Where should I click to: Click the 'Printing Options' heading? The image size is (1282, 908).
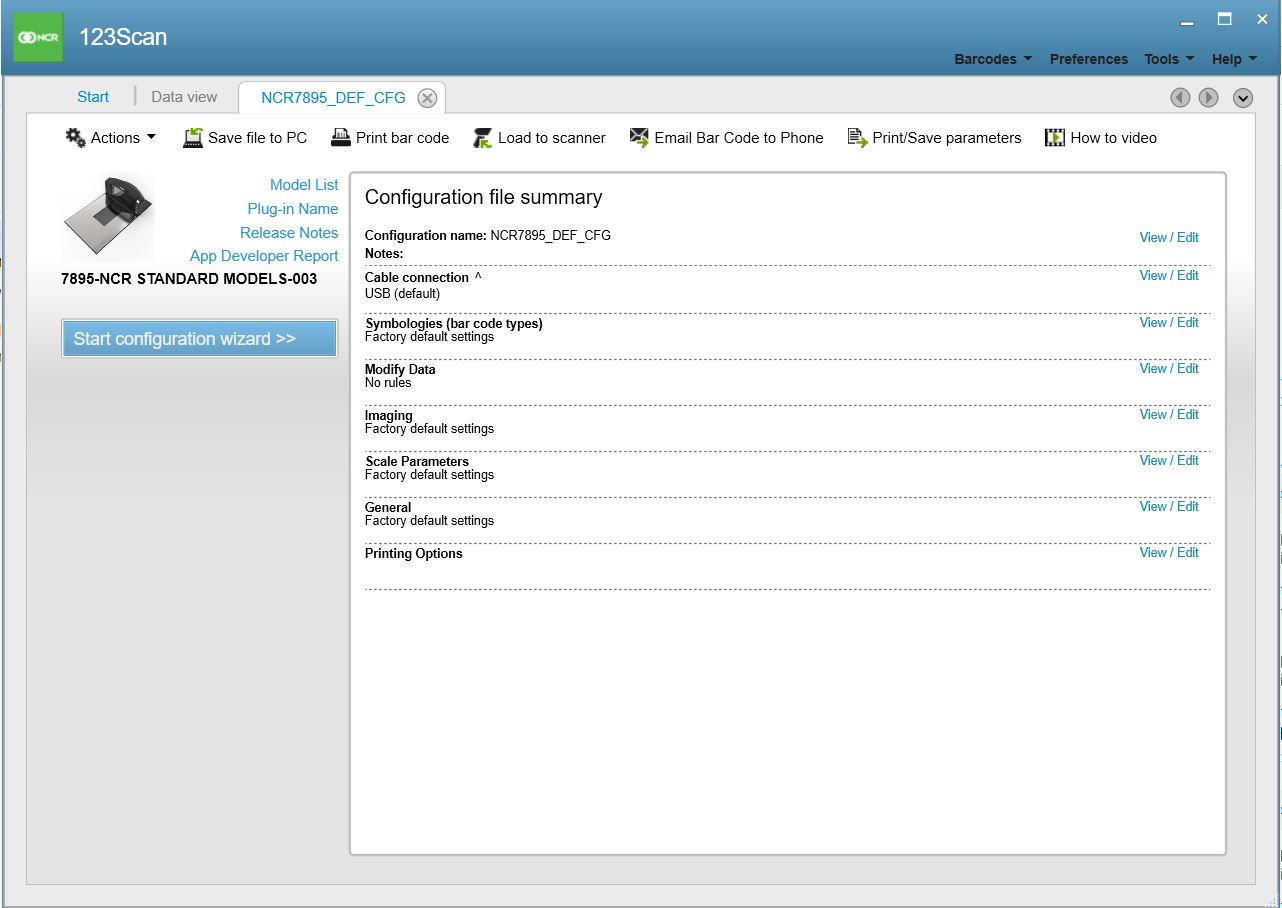click(x=414, y=554)
